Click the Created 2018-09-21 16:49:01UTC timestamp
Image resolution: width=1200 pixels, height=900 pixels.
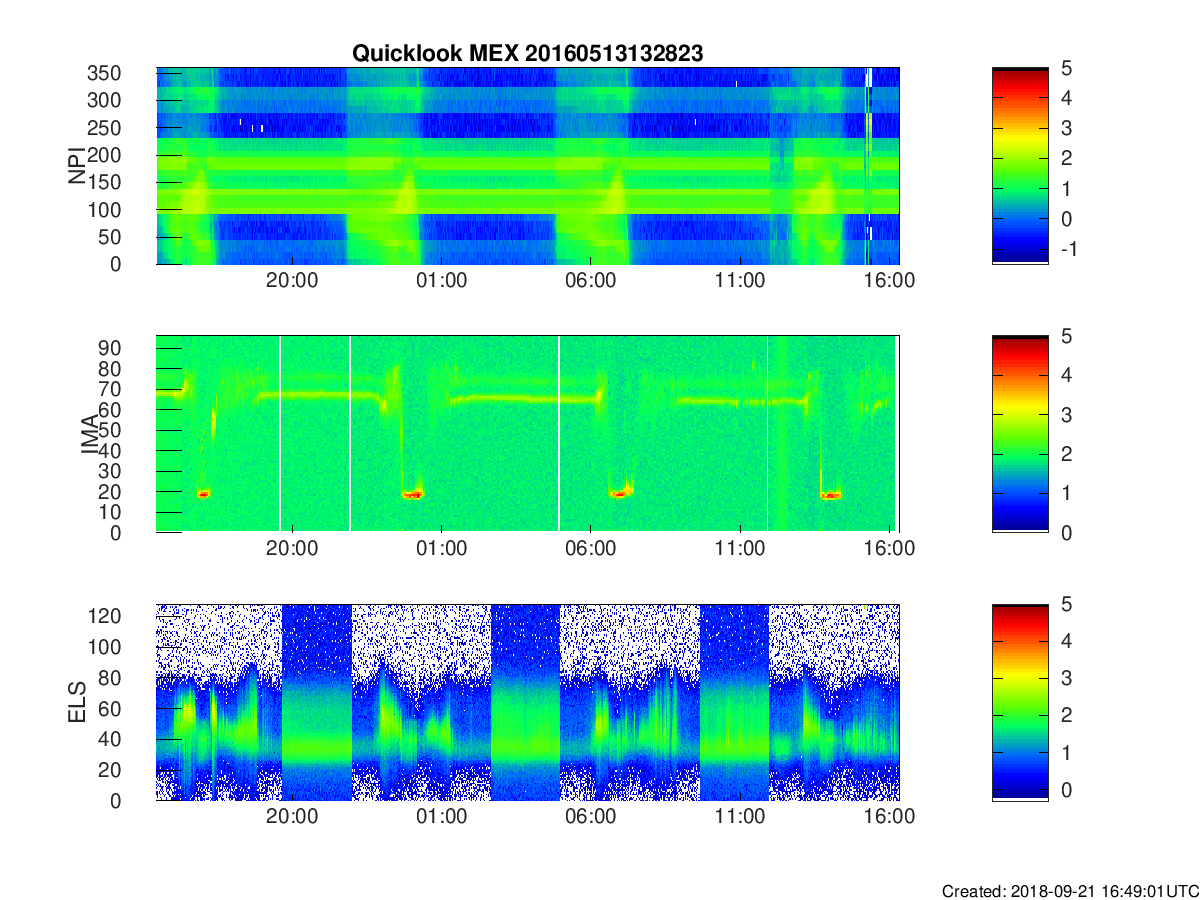tap(1069, 890)
